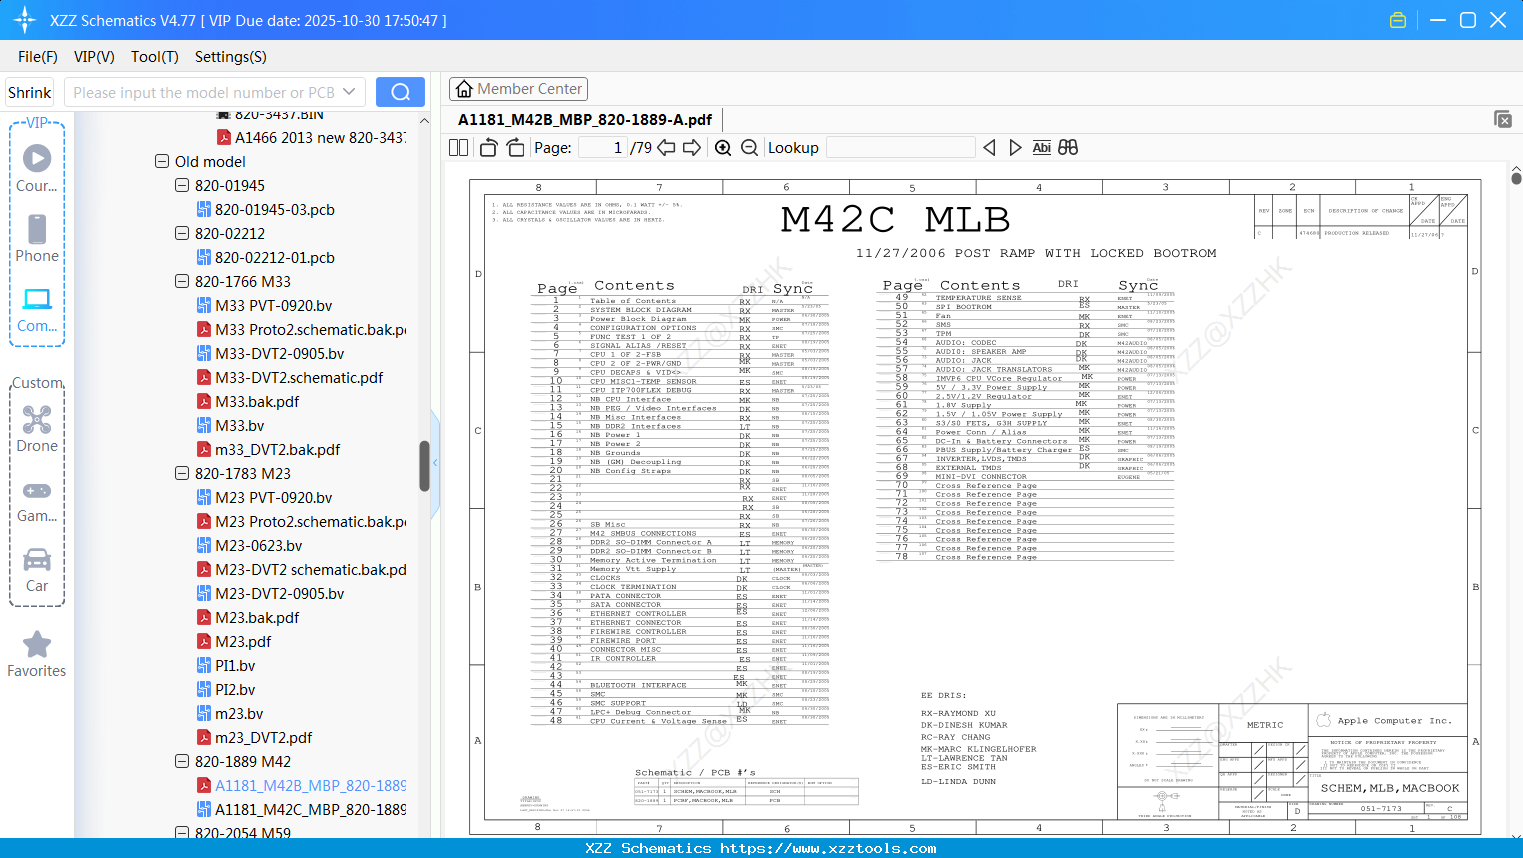
Task: Open the xzztools.com link in the status bar
Action: click(828, 848)
